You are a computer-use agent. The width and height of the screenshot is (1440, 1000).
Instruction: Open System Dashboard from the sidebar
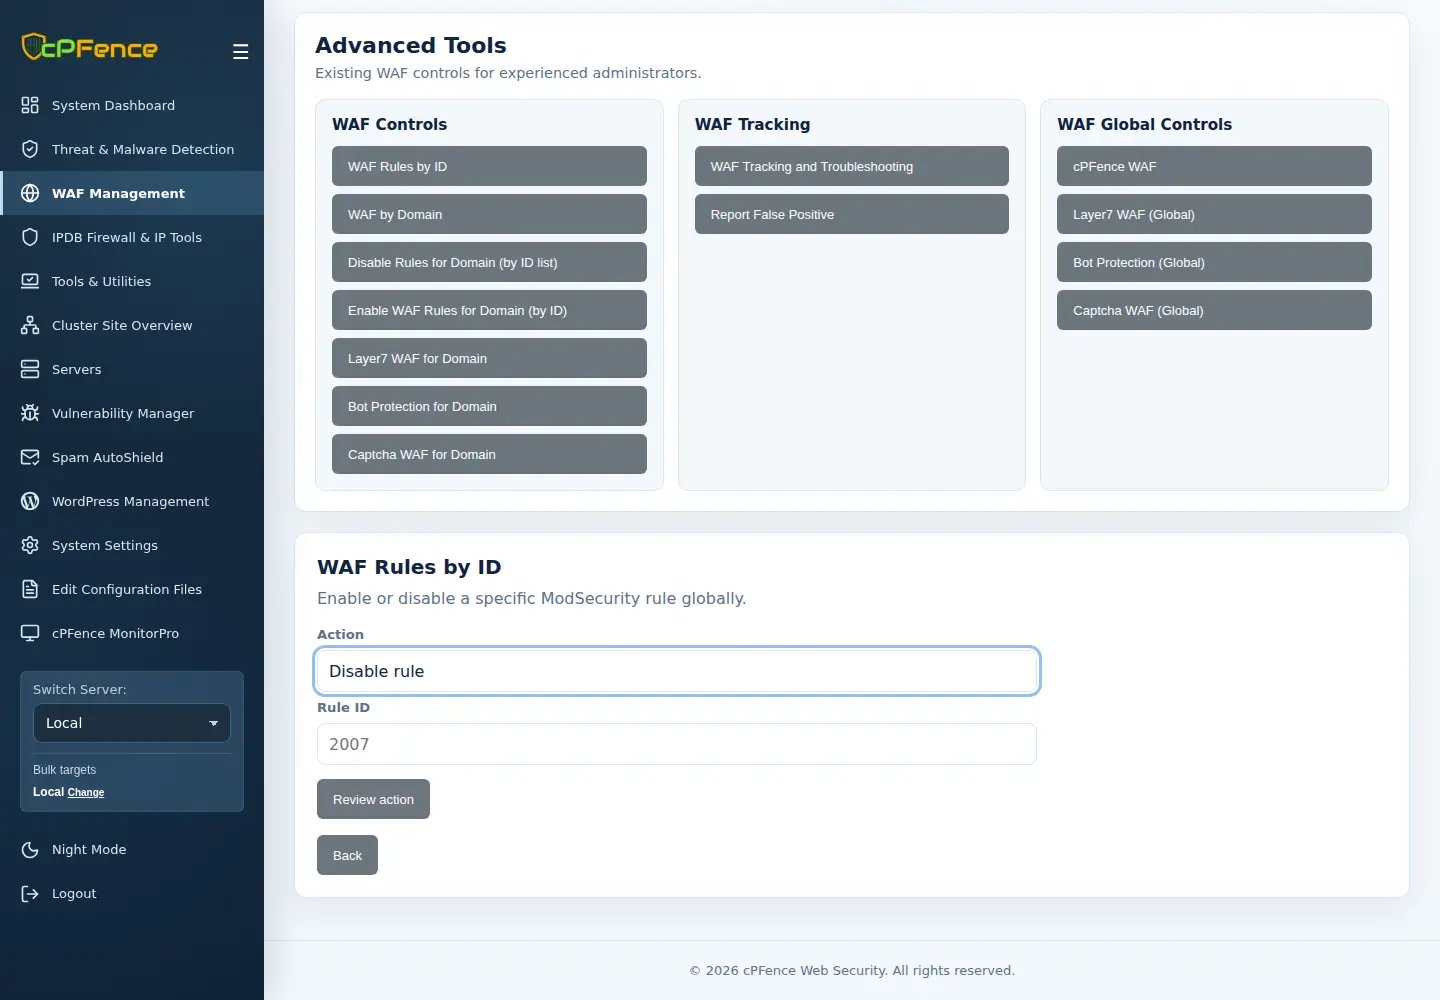pyautogui.click(x=132, y=105)
